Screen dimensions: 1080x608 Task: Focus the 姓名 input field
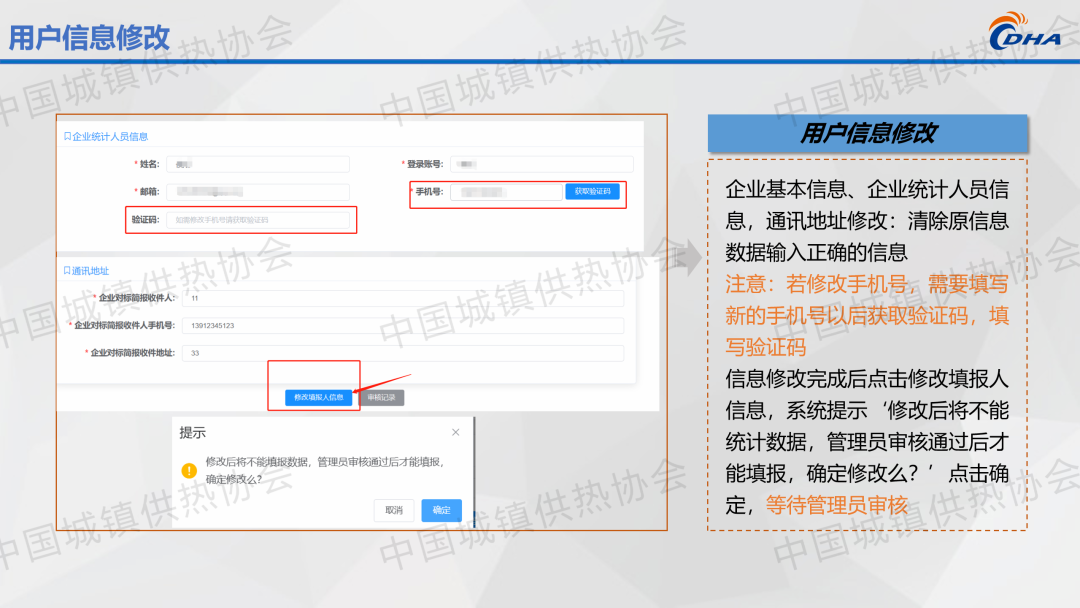click(x=257, y=164)
